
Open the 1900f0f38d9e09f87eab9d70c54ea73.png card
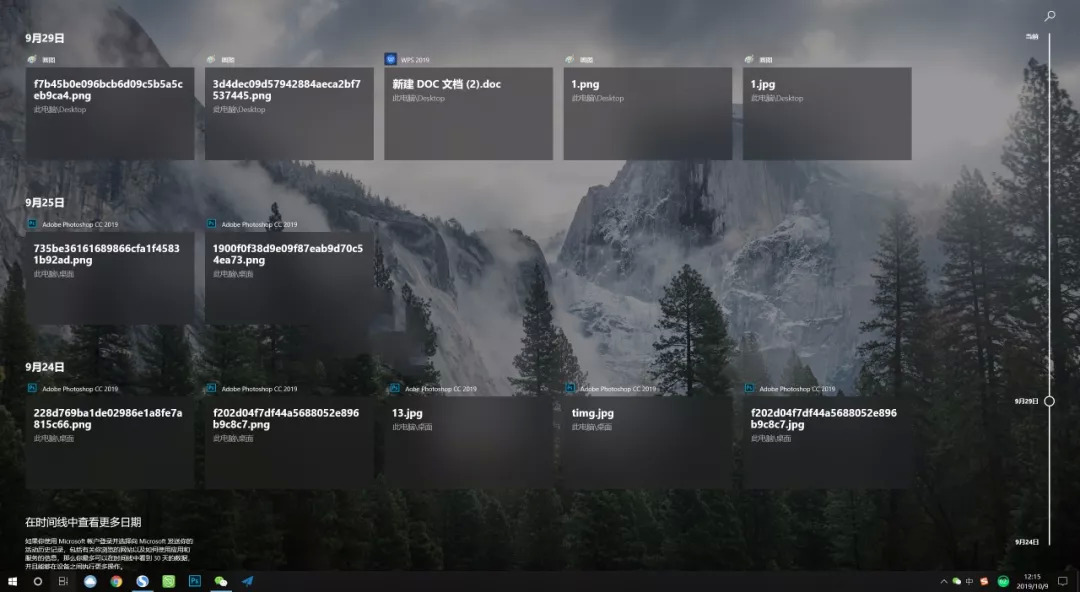tap(289, 278)
